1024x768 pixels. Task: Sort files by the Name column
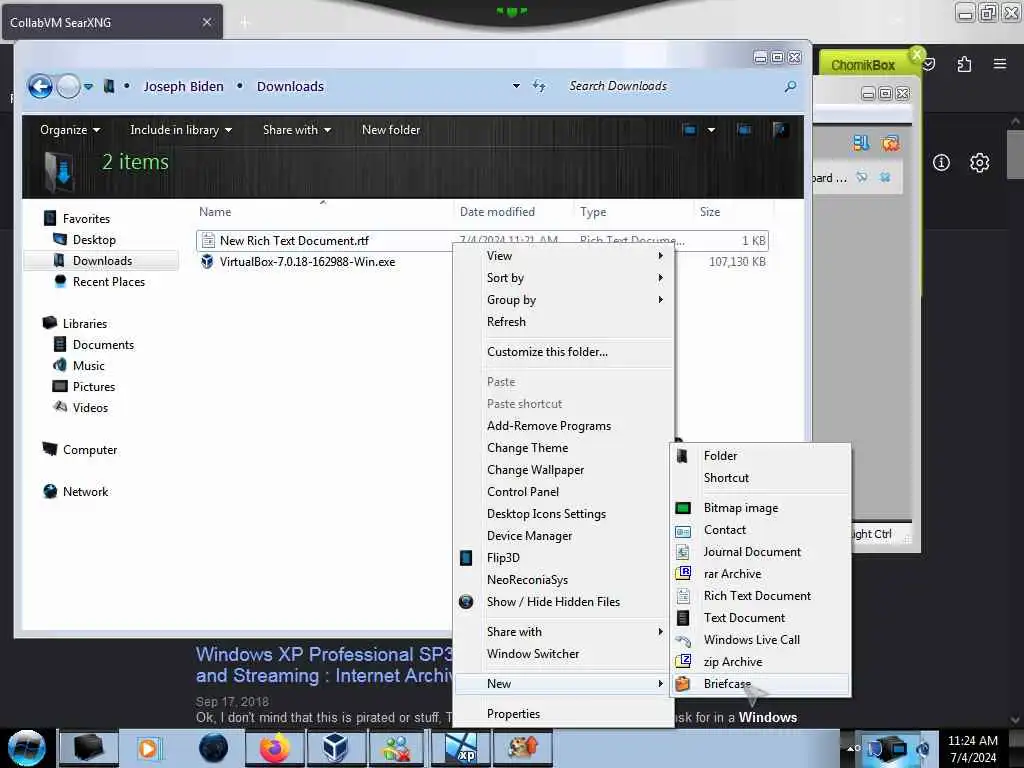(x=215, y=212)
